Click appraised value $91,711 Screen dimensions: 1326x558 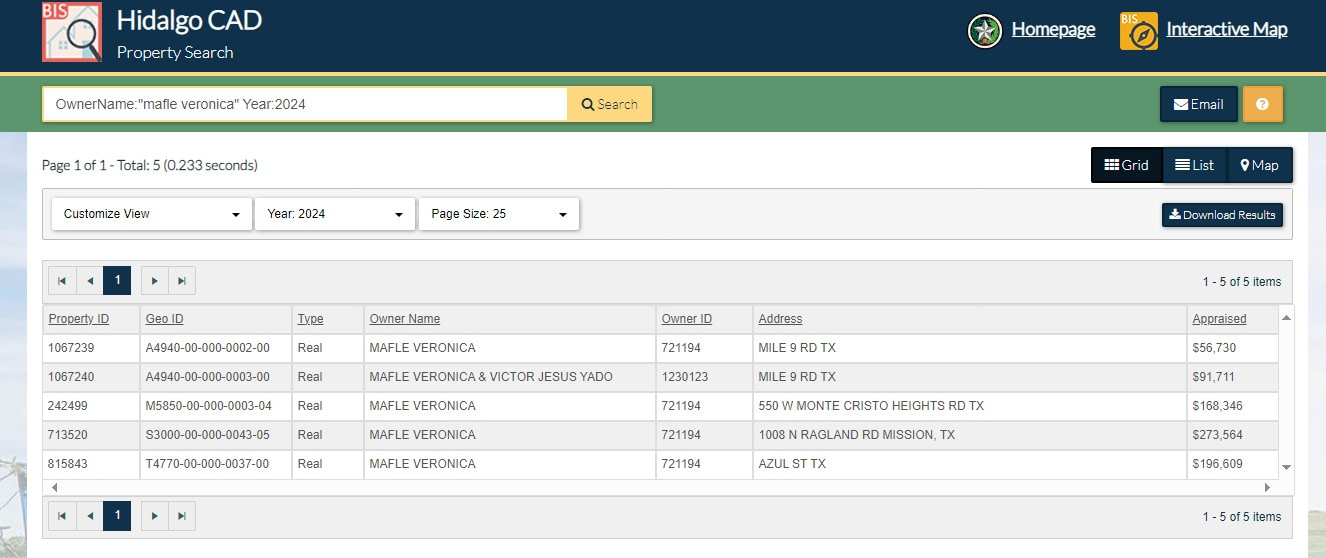coord(1213,377)
